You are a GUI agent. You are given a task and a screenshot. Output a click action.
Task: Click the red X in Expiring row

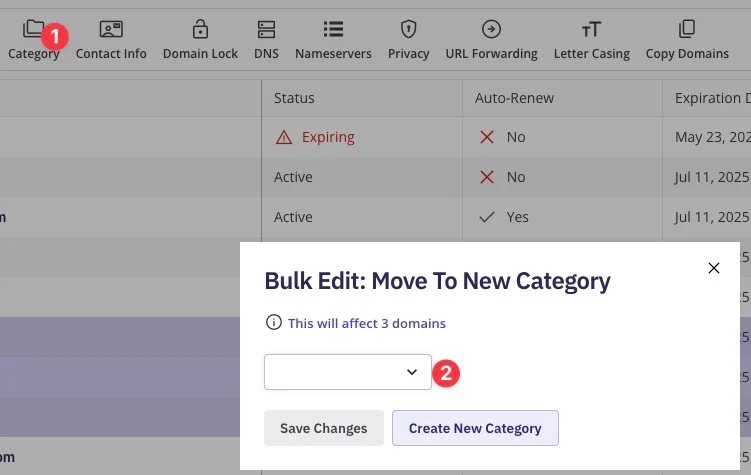click(487, 137)
